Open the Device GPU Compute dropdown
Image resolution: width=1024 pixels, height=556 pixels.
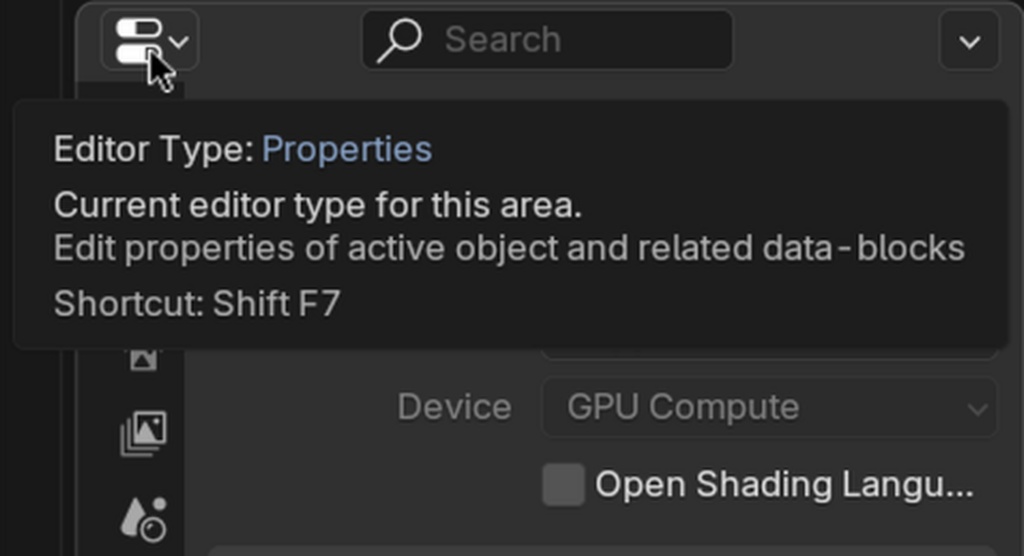point(760,408)
